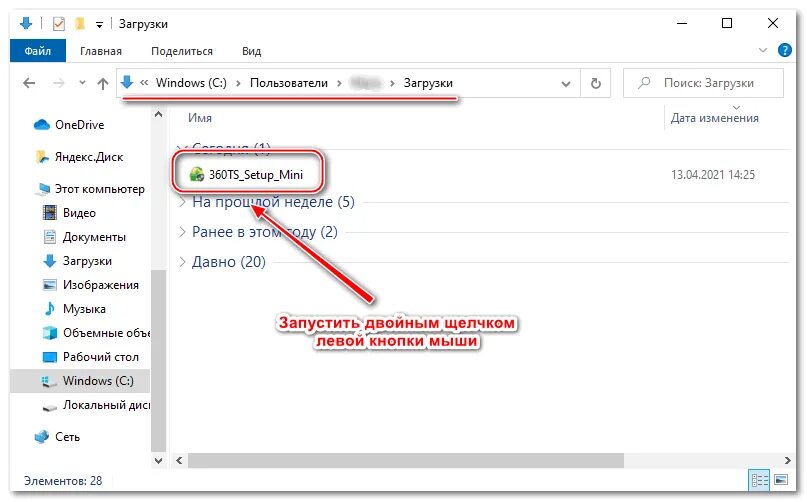Click the 360TS_Setup_Mini file icon

click(x=197, y=175)
